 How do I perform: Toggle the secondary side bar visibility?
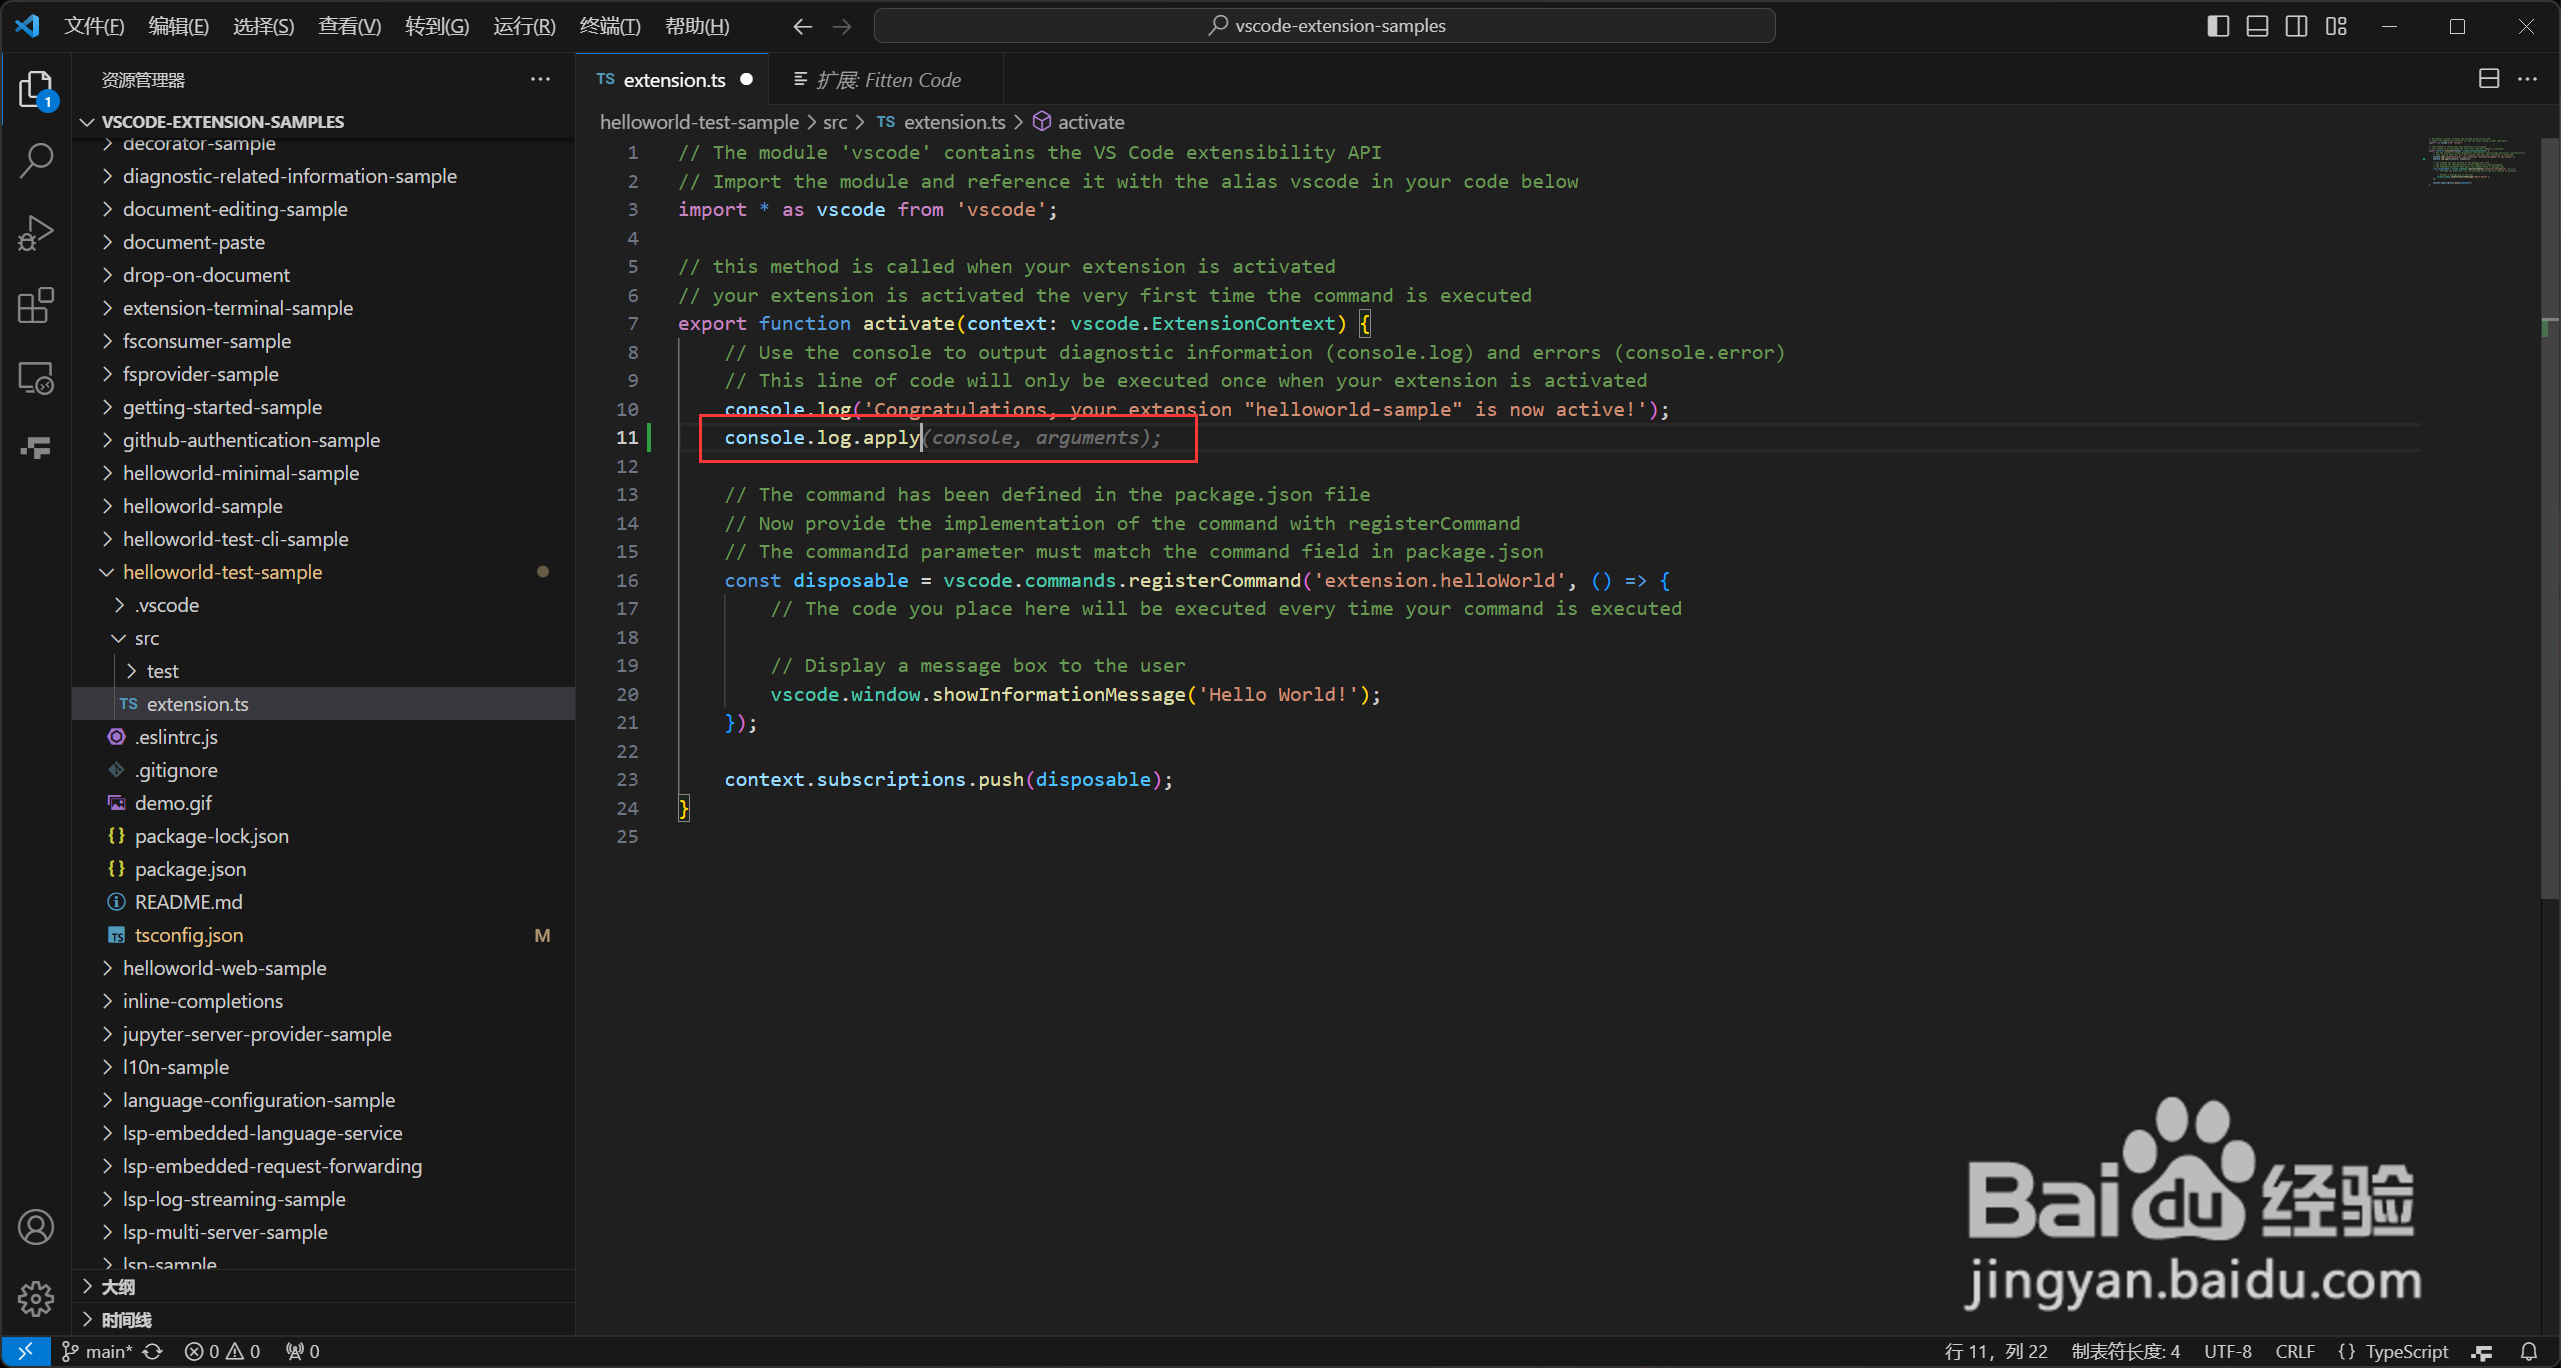[2297, 26]
